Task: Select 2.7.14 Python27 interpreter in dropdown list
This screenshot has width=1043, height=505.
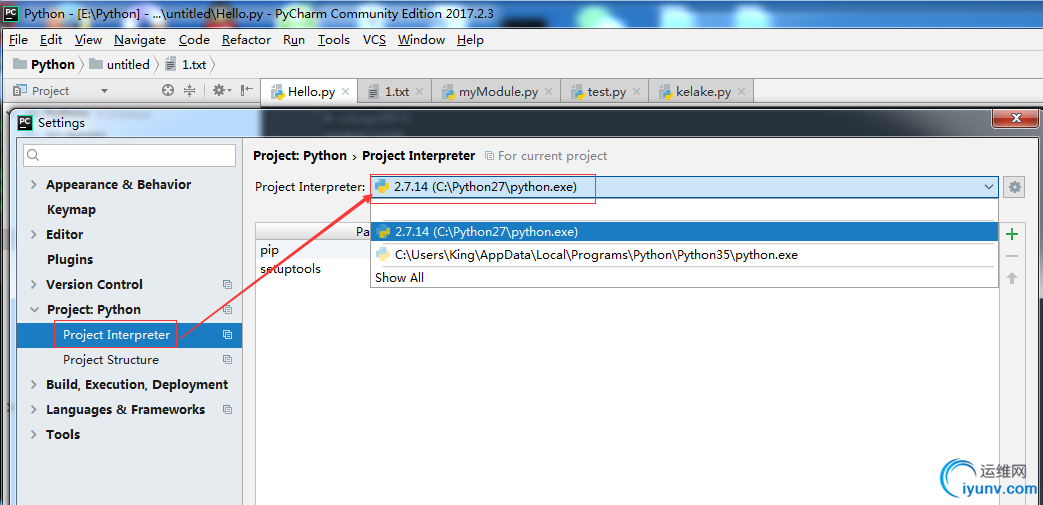Action: point(684,232)
